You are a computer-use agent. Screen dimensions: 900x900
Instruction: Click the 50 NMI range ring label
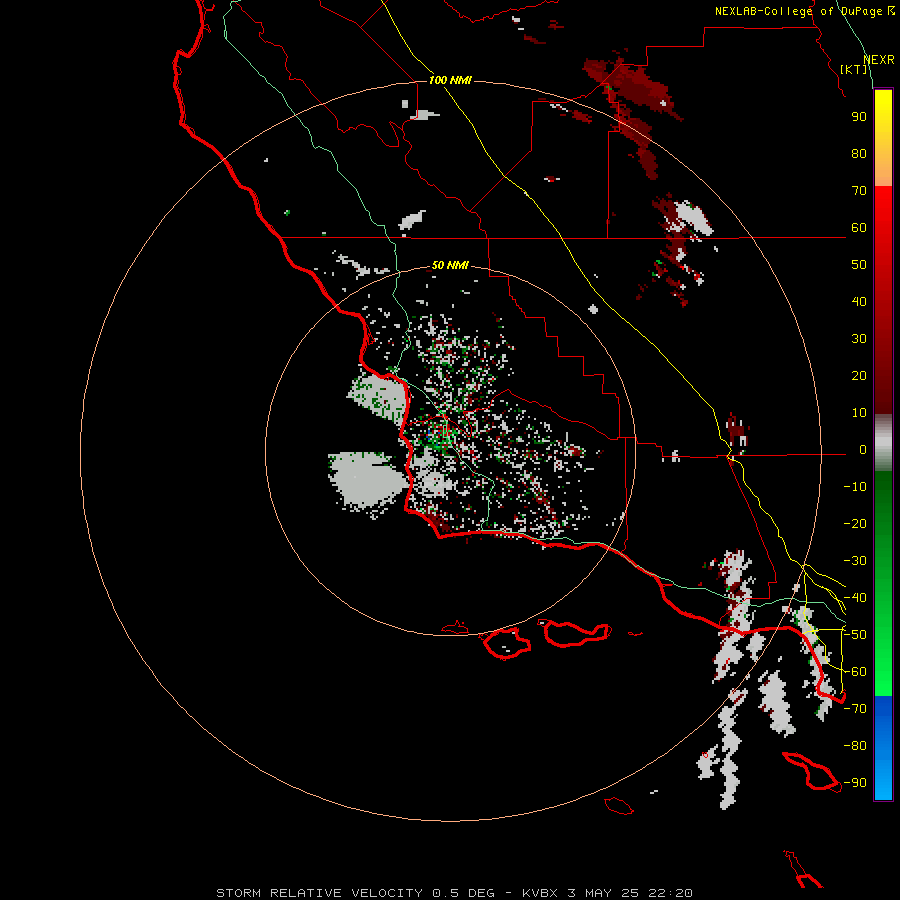point(450,265)
